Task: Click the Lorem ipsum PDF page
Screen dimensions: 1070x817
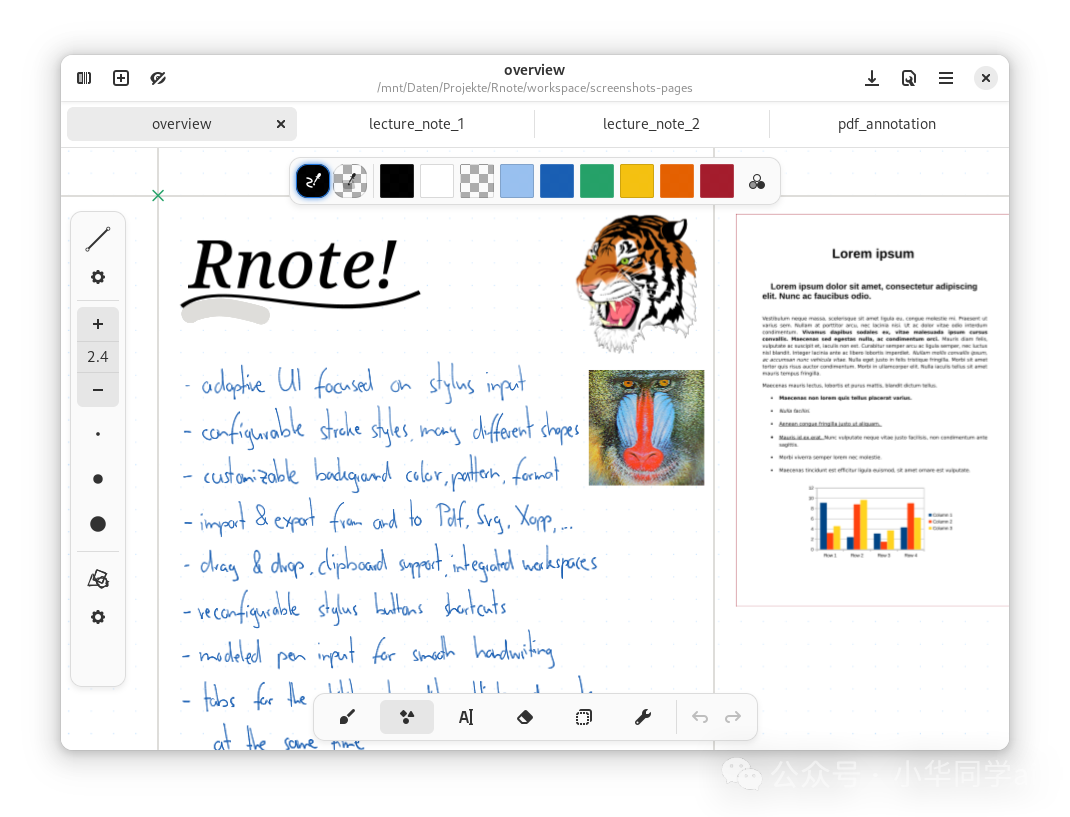Action: (x=872, y=410)
